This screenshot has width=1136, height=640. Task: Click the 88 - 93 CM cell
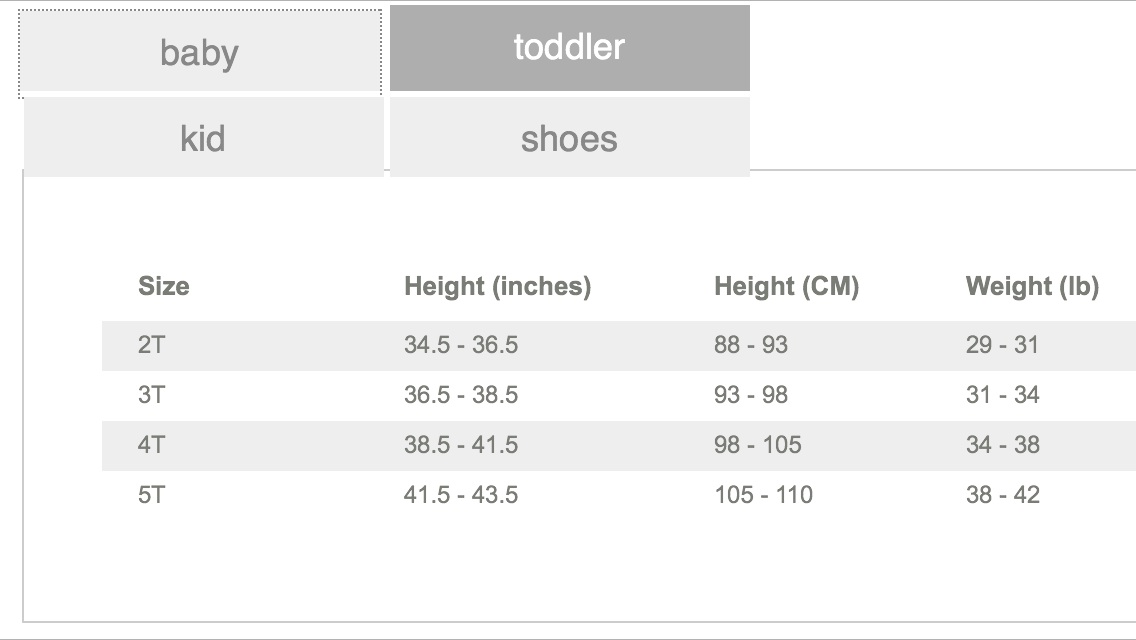[751, 345]
